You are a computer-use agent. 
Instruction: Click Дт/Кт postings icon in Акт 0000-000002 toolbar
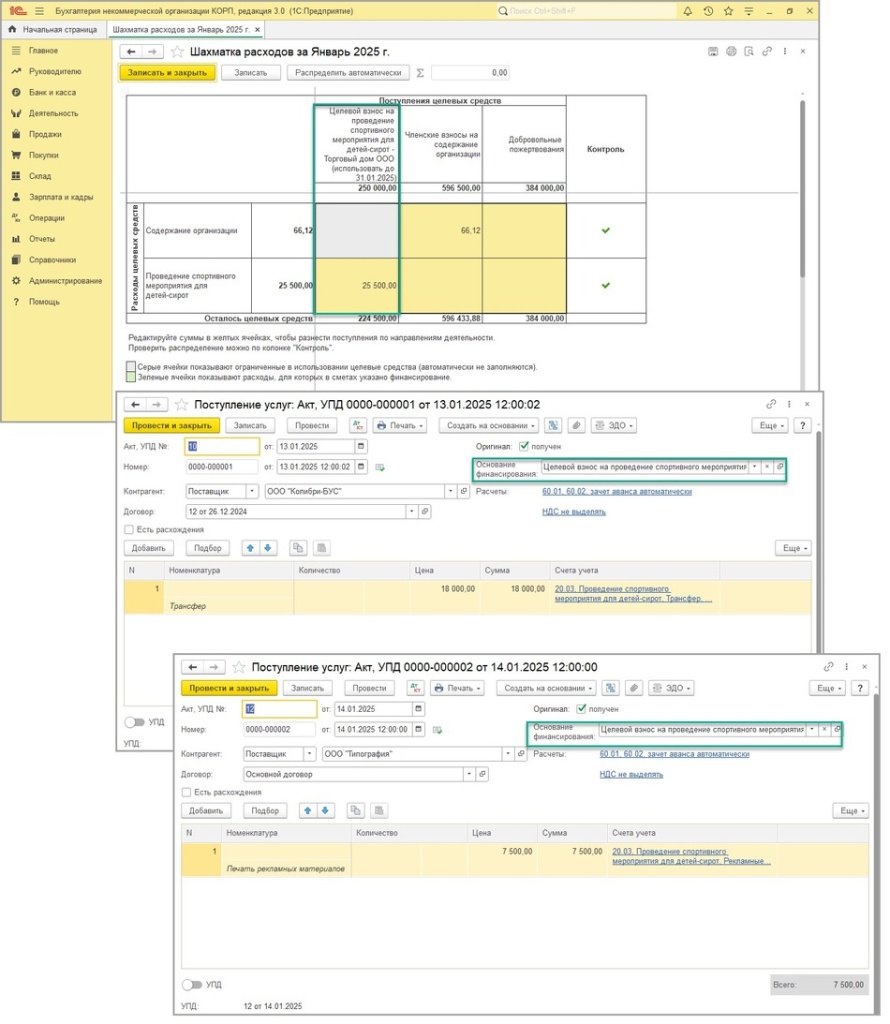tap(416, 688)
